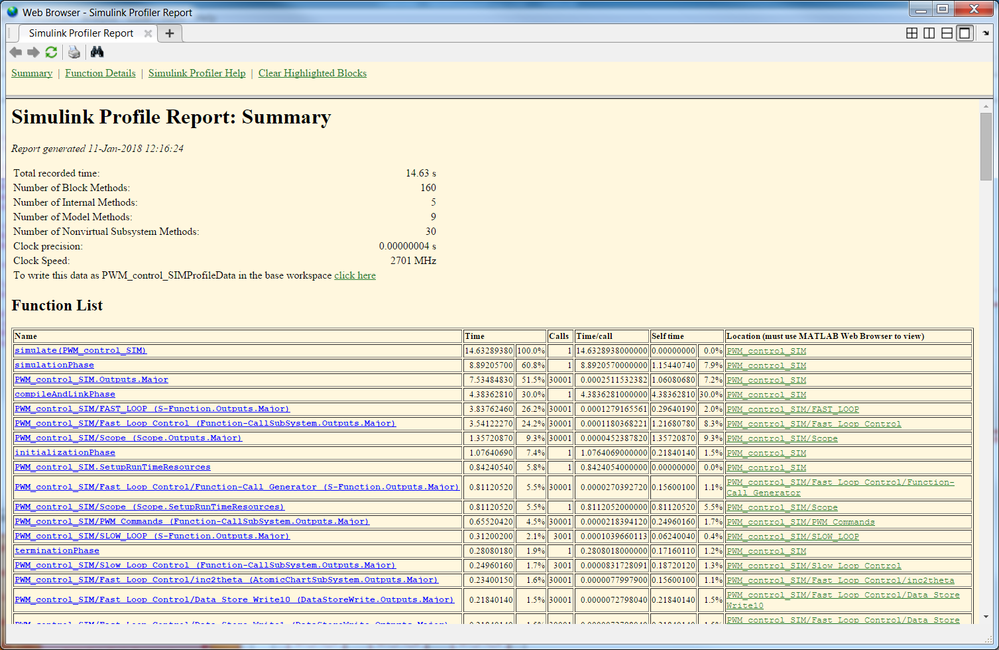Image resolution: width=999 pixels, height=650 pixels.
Task: Open PWM_control_SIM.Outputs.Major link
Action: (91, 380)
